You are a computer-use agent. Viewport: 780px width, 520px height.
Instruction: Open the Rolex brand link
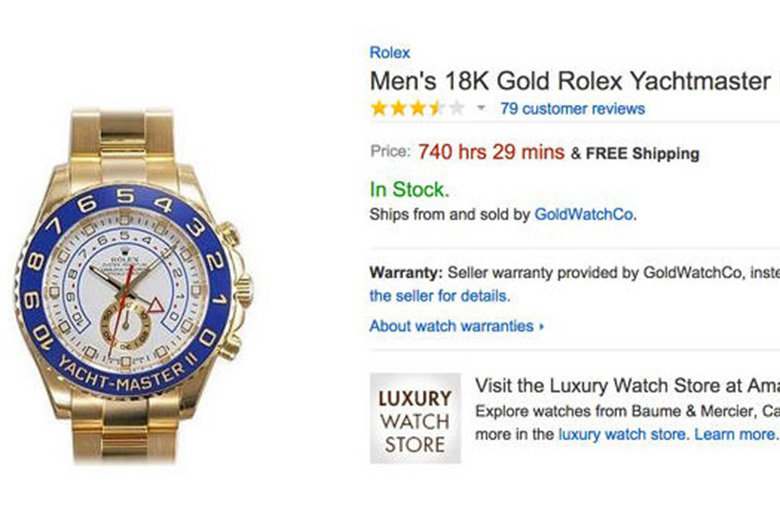tap(390, 52)
